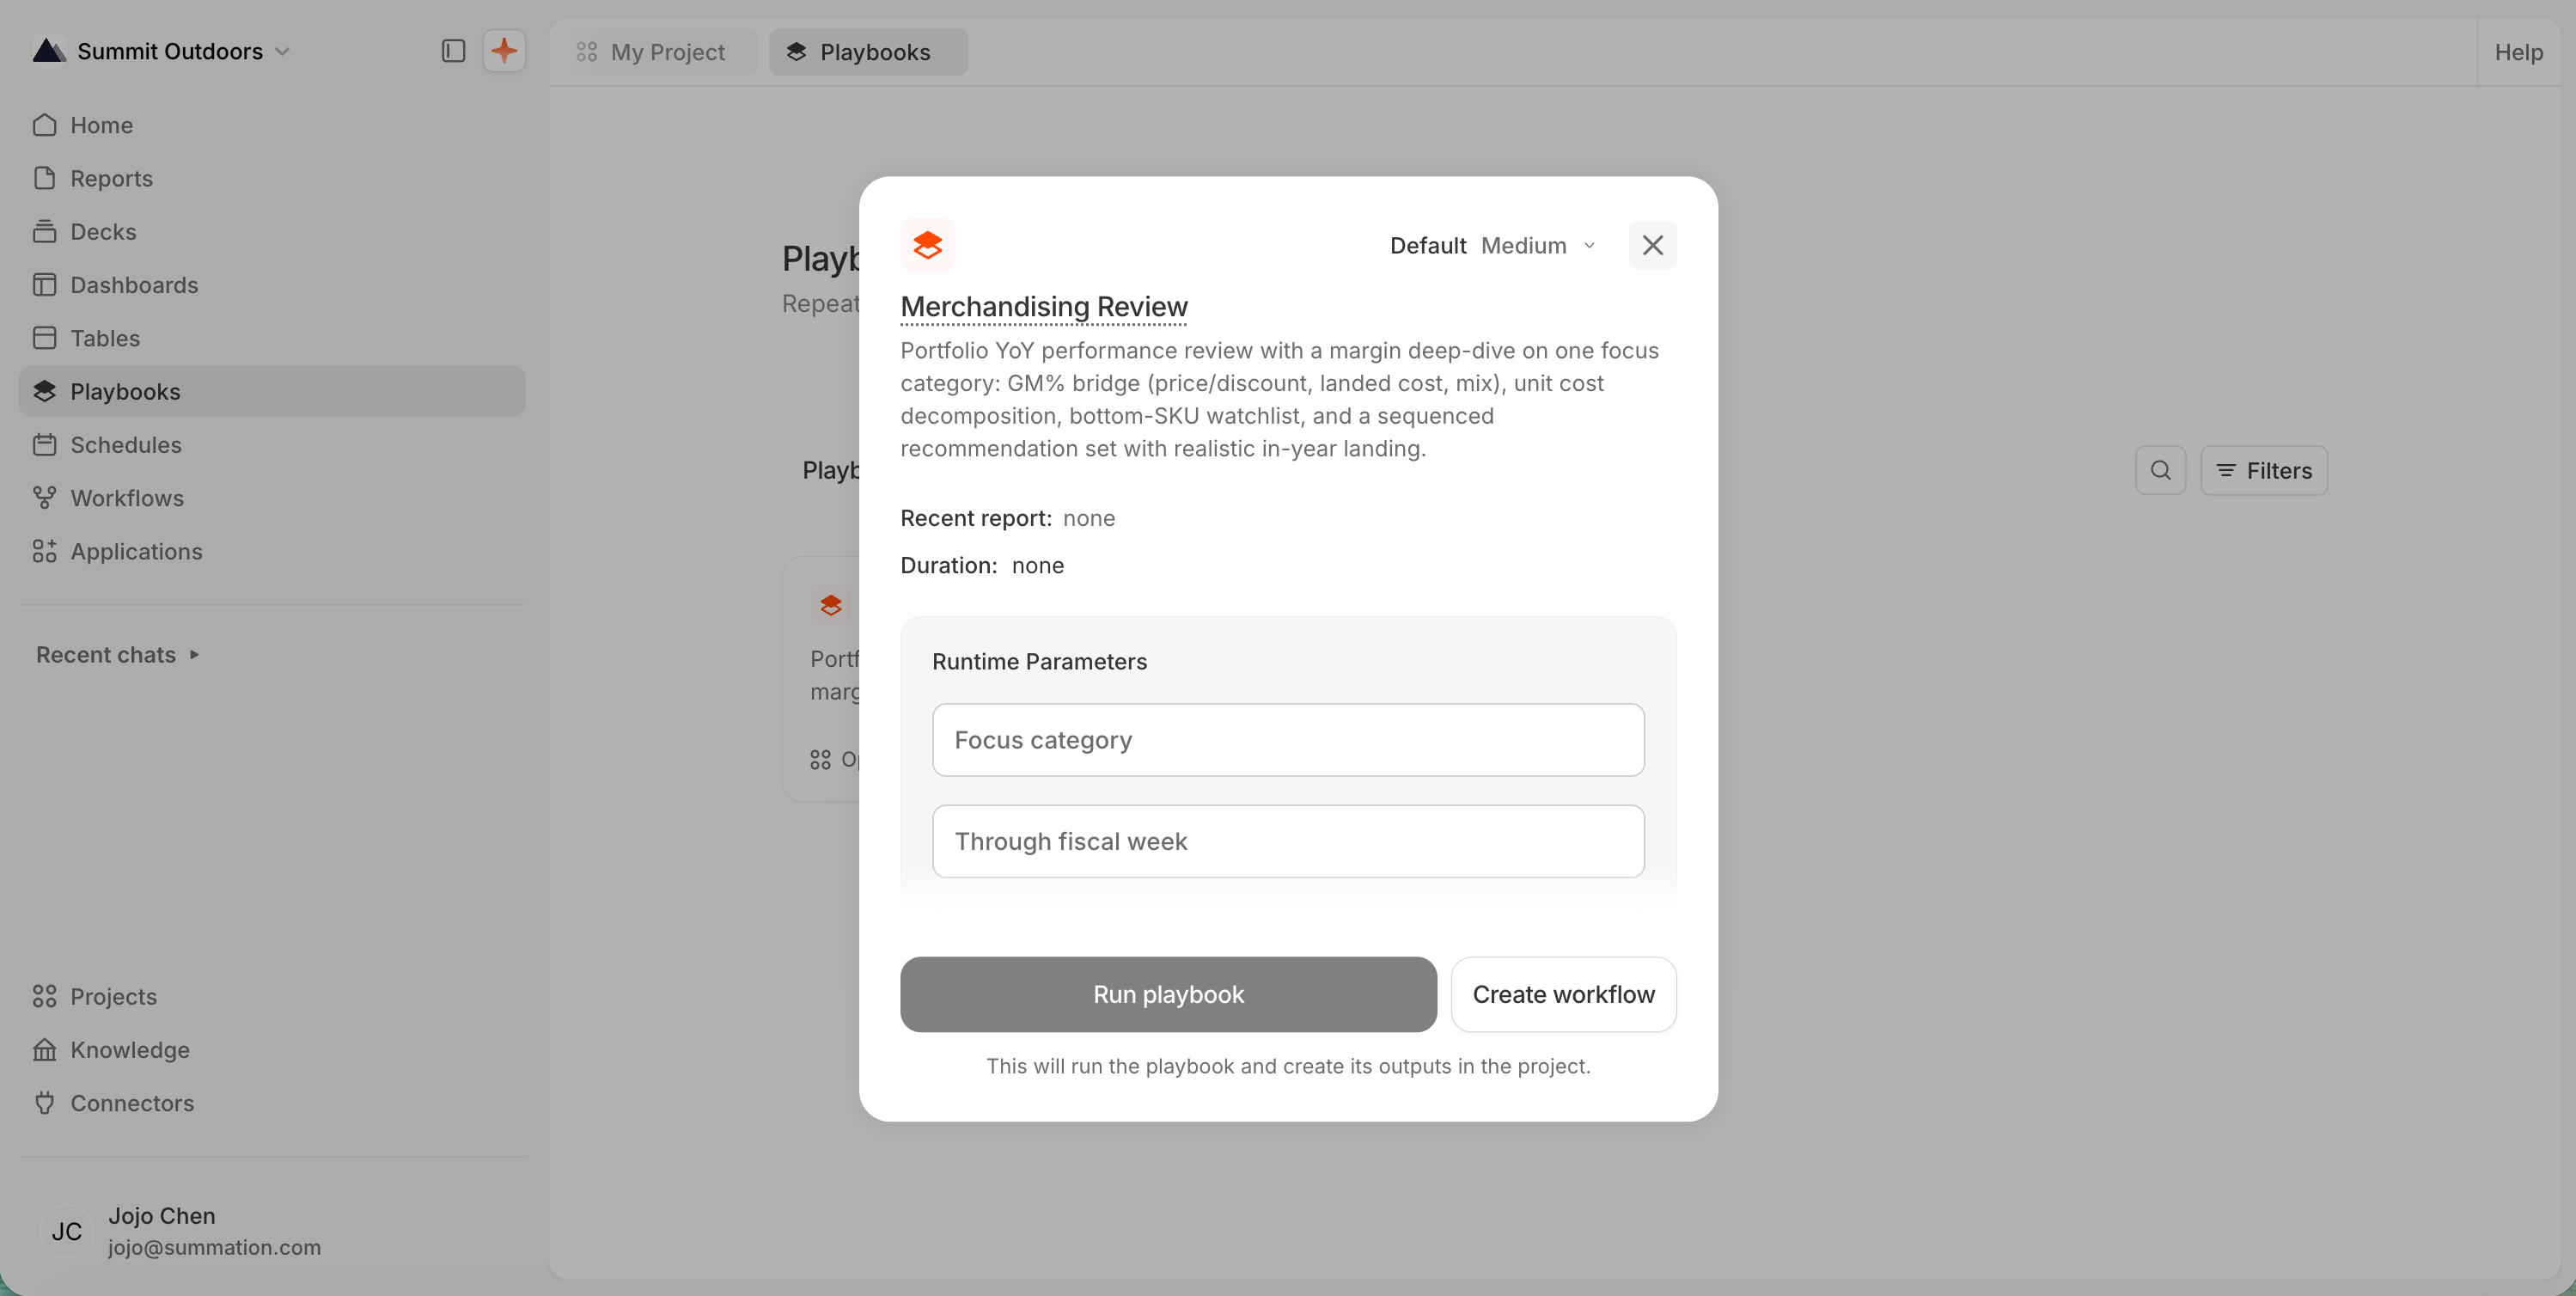Click the Summit Outdoors mountain logo

pyautogui.click(x=49, y=50)
